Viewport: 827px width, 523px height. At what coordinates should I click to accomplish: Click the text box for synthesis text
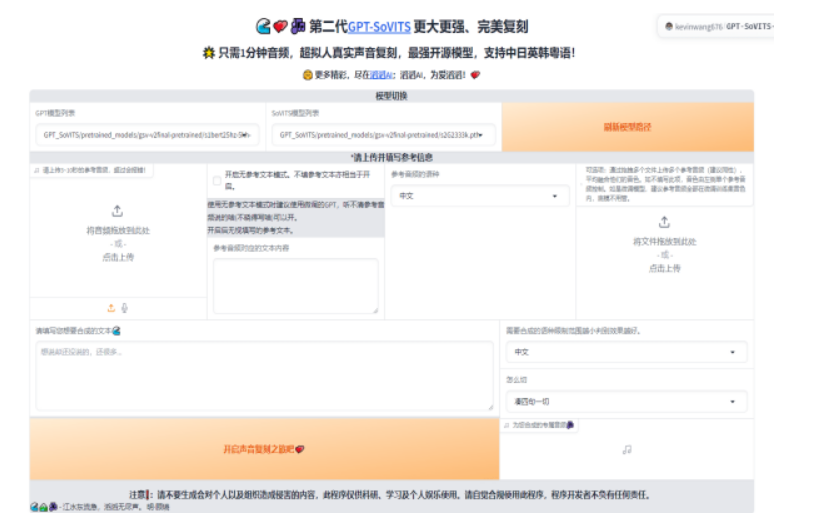coord(264,377)
